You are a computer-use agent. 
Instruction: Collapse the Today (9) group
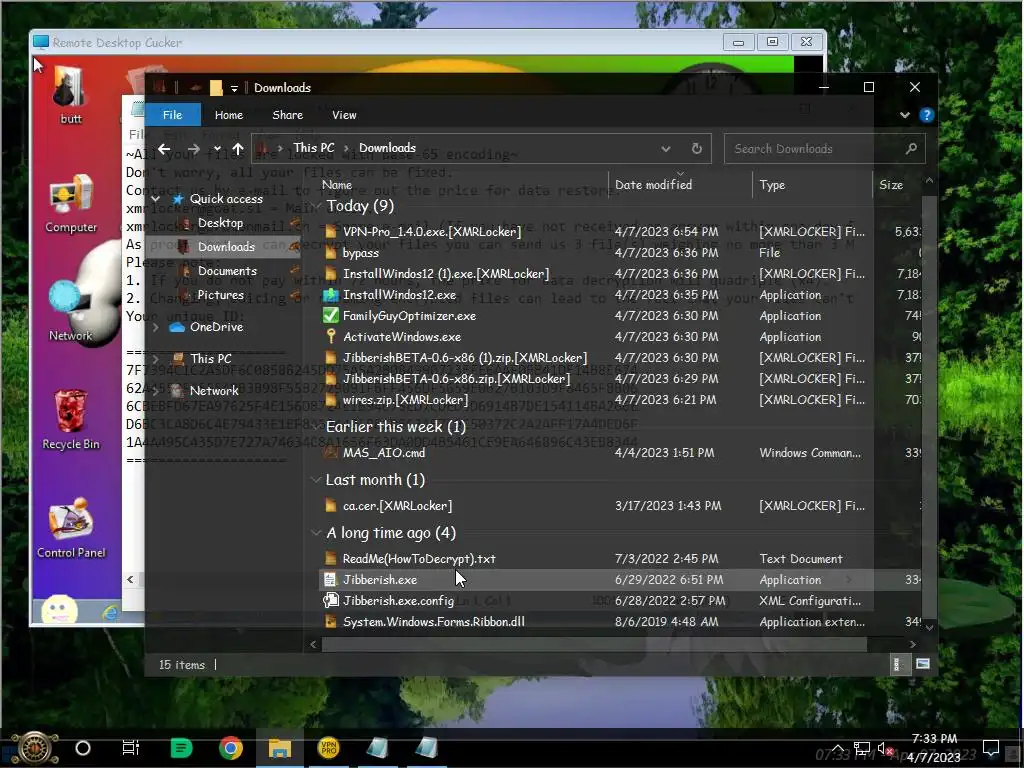click(317, 206)
